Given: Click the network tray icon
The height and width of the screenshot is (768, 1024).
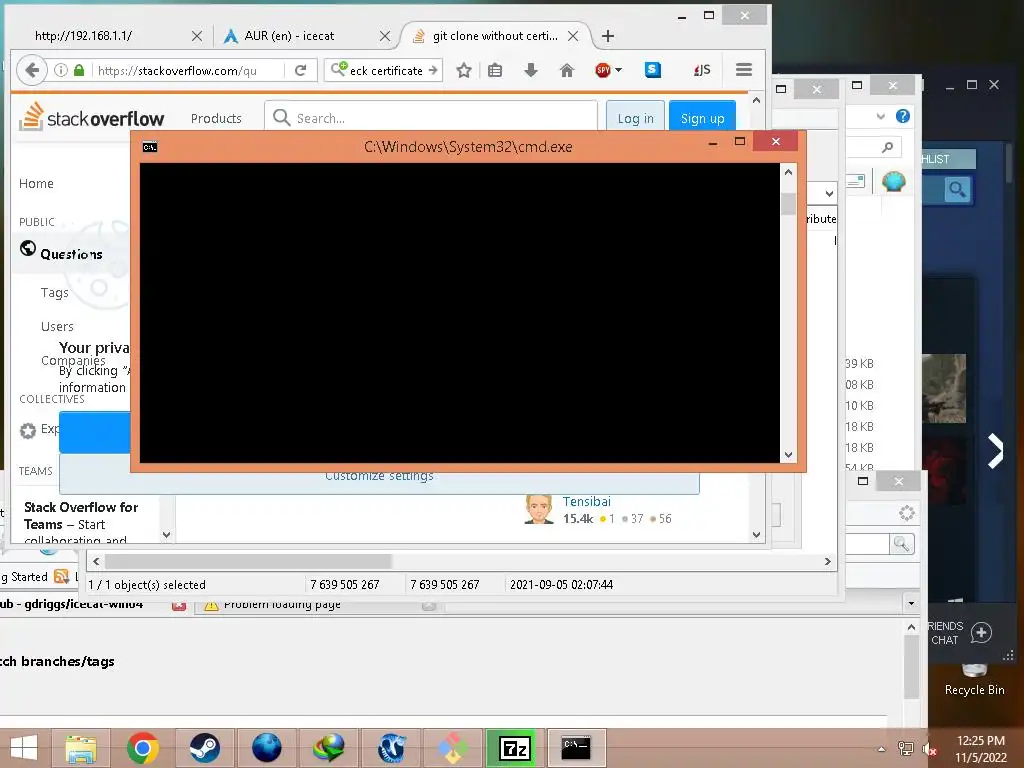Looking at the screenshot, I should (x=906, y=749).
